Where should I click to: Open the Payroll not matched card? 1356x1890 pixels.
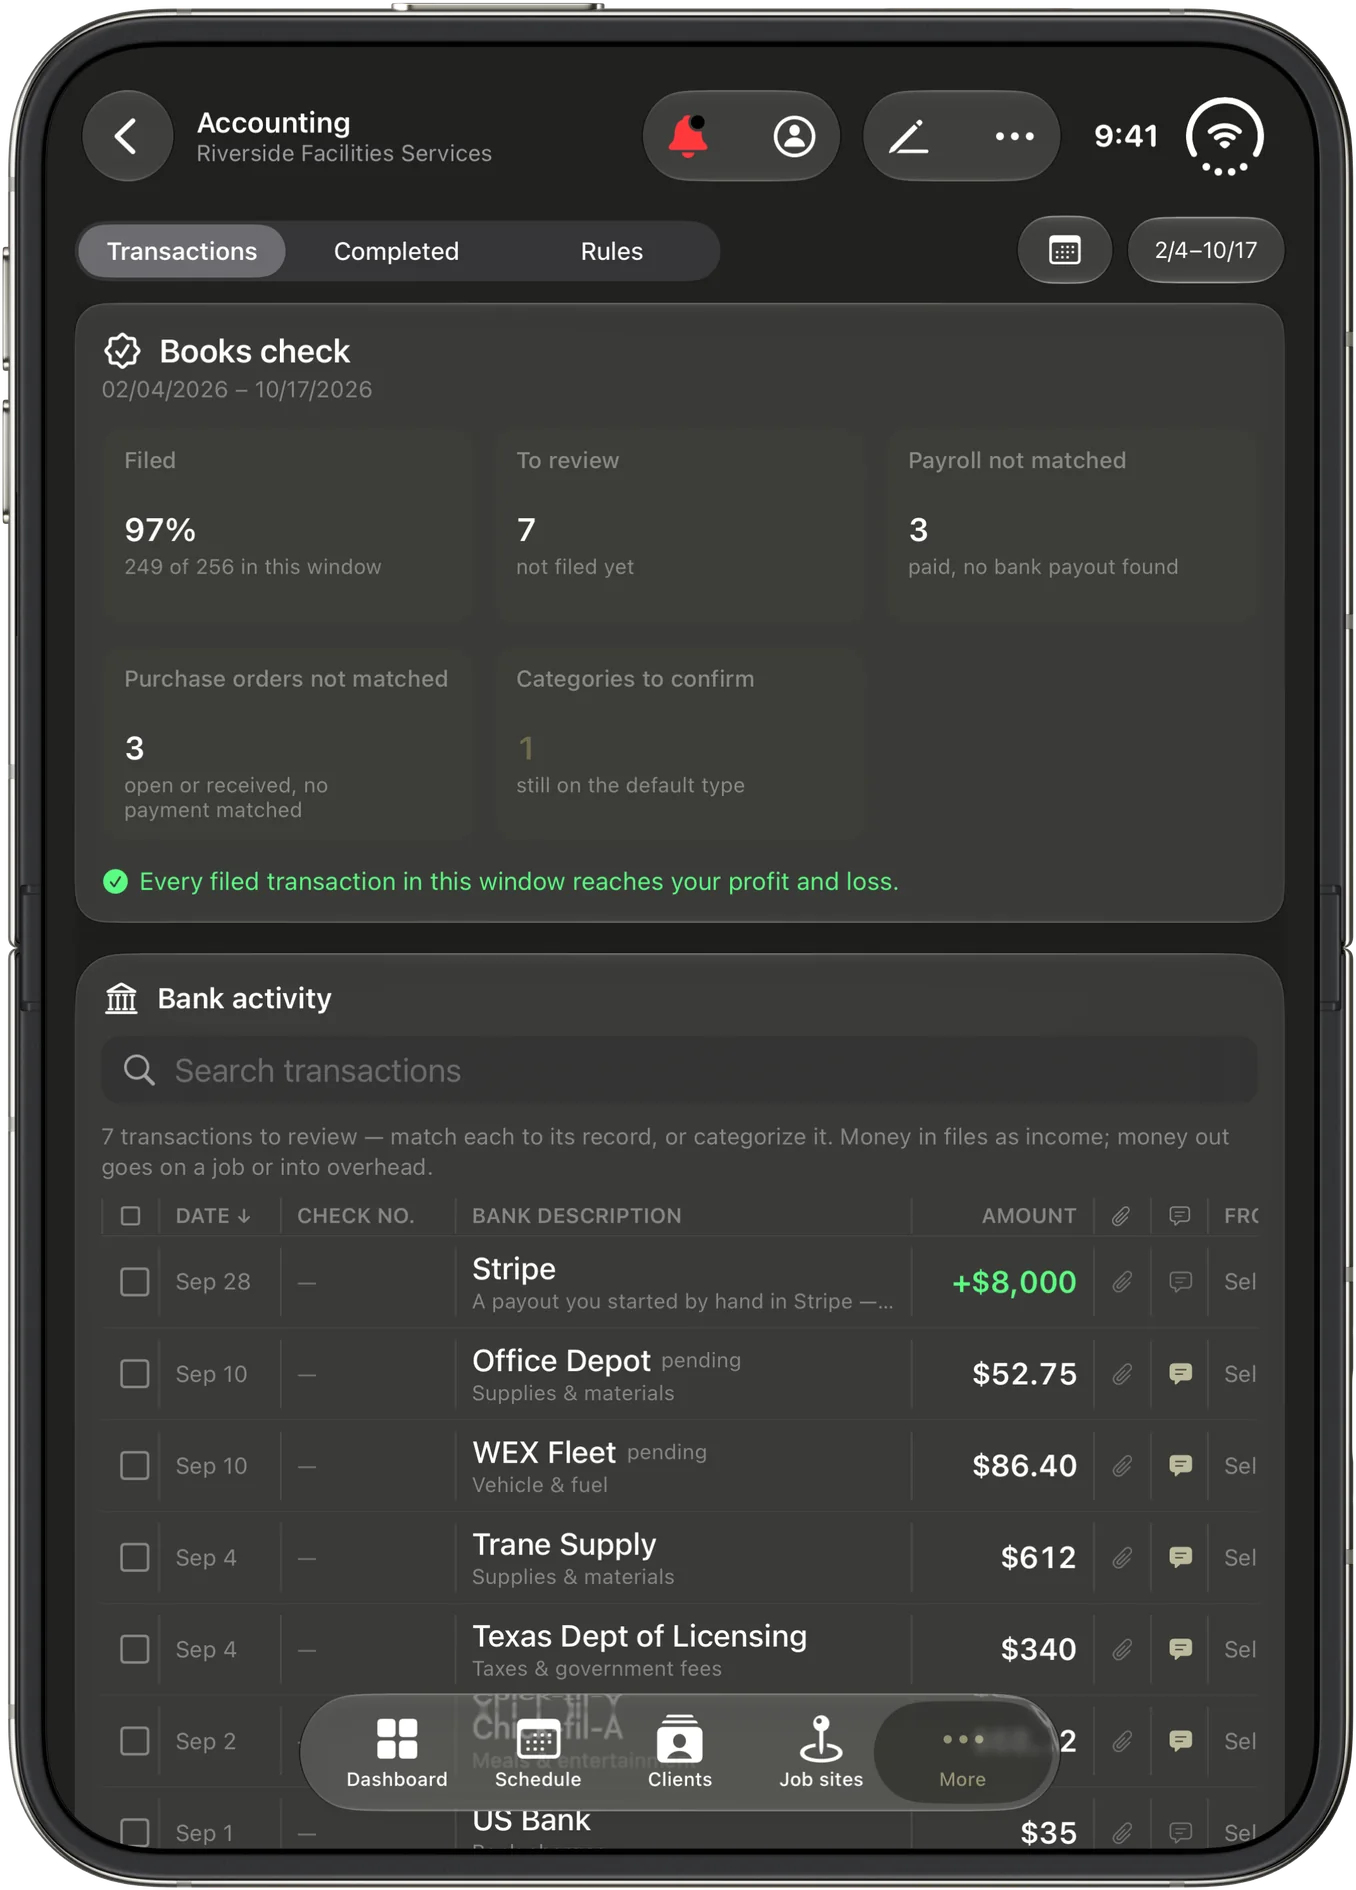1071,526
